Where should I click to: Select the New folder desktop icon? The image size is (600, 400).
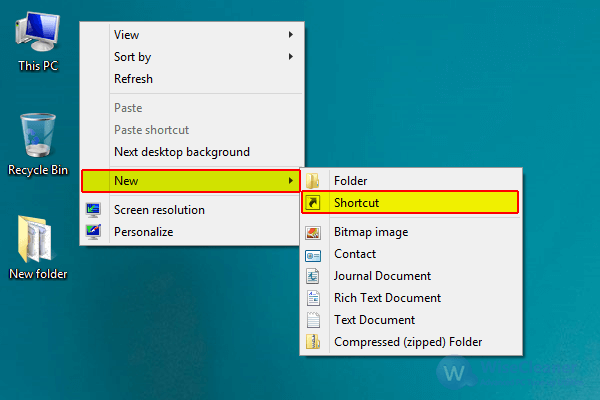[38, 248]
